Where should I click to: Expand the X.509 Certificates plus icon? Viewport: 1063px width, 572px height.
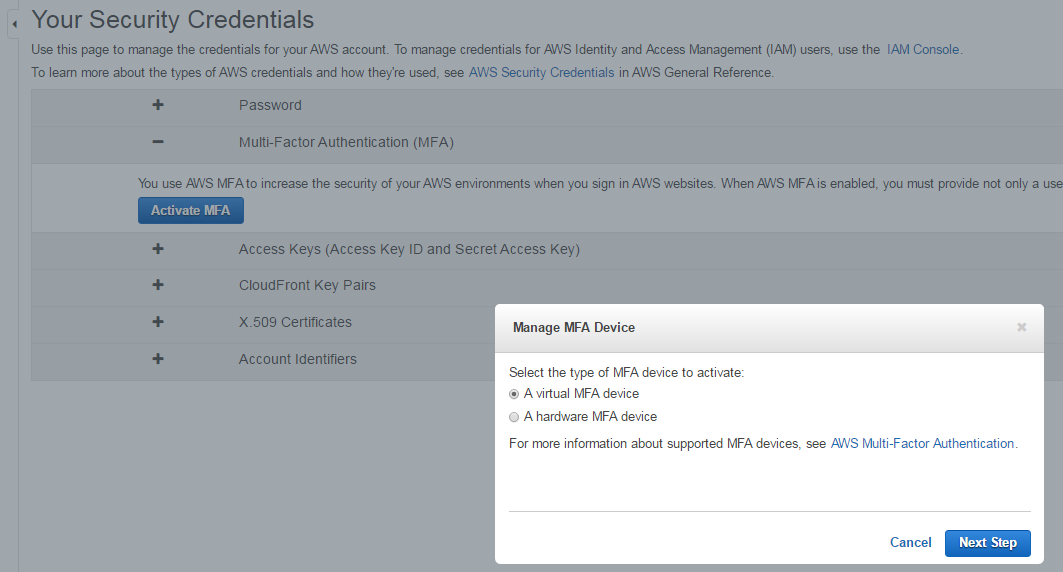[158, 322]
